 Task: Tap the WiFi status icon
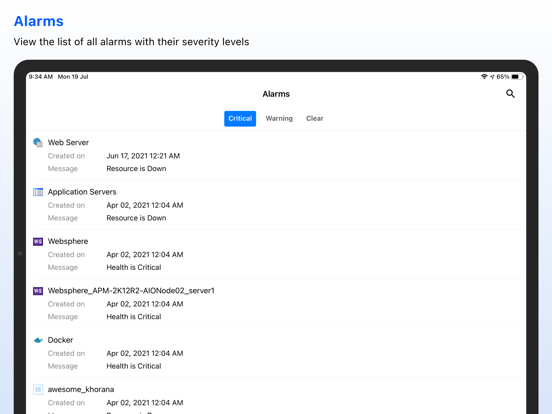pos(484,77)
